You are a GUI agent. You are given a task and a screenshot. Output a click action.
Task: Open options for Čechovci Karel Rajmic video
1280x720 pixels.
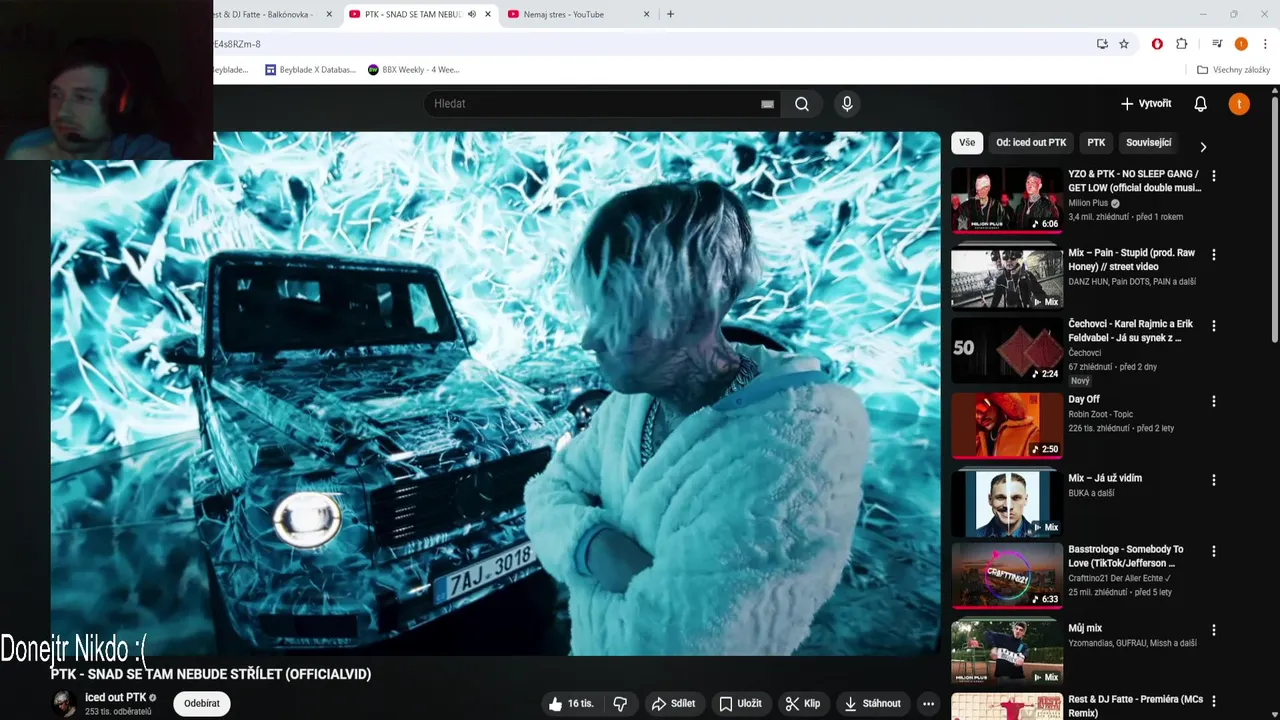(1214, 326)
